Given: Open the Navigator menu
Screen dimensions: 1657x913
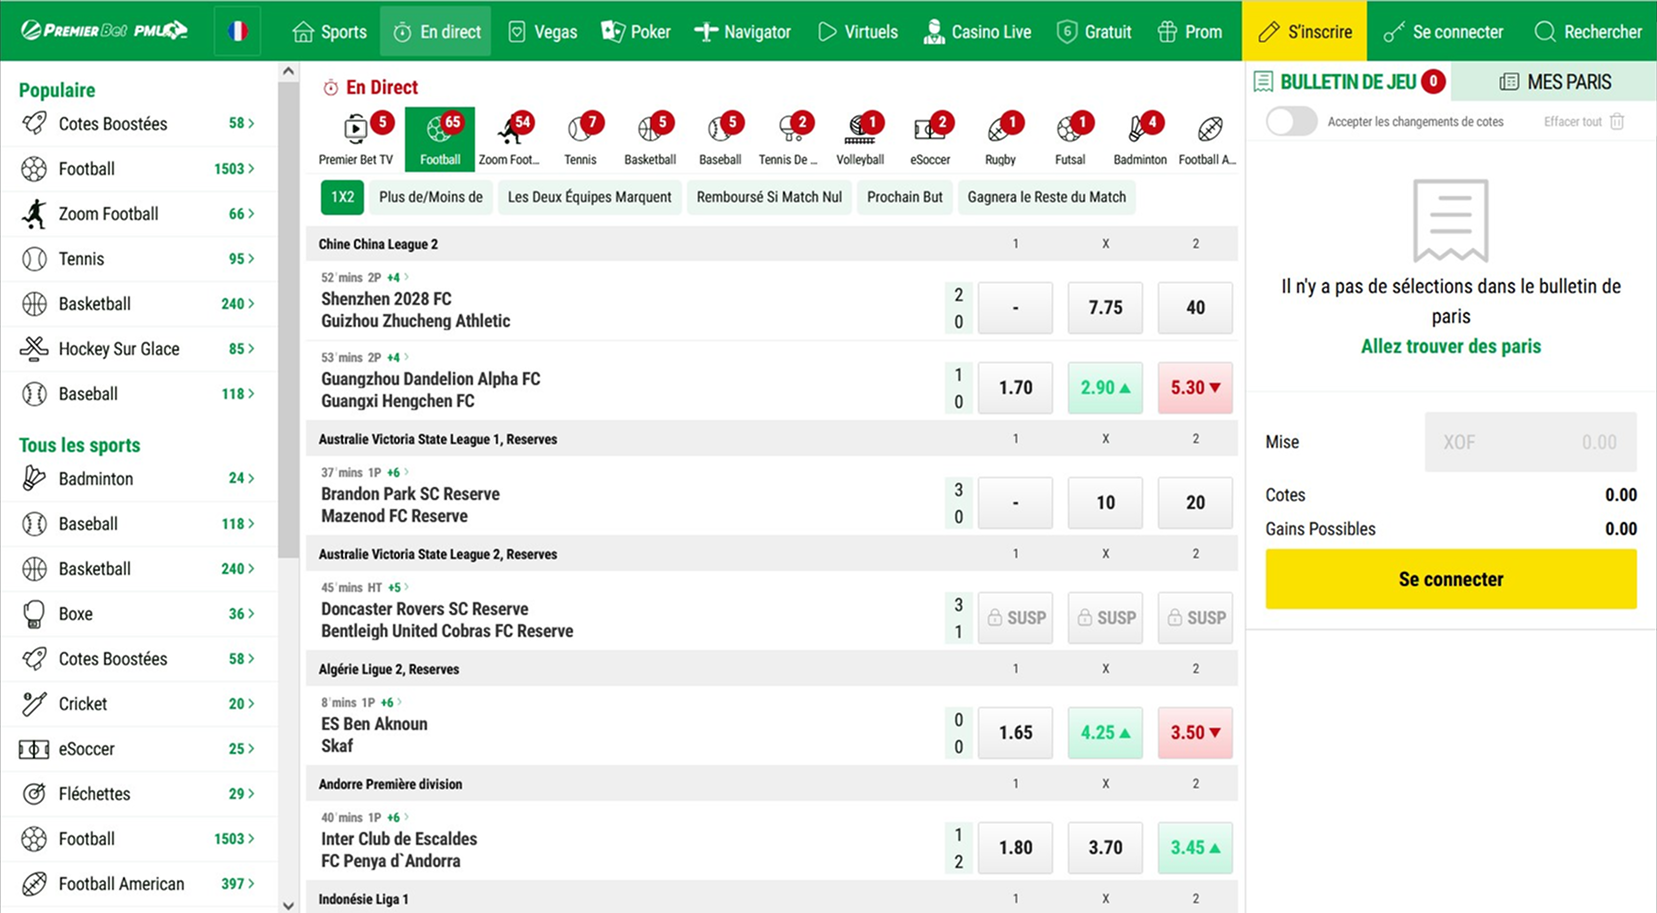Looking at the screenshot, I should (x=743, y=31).
